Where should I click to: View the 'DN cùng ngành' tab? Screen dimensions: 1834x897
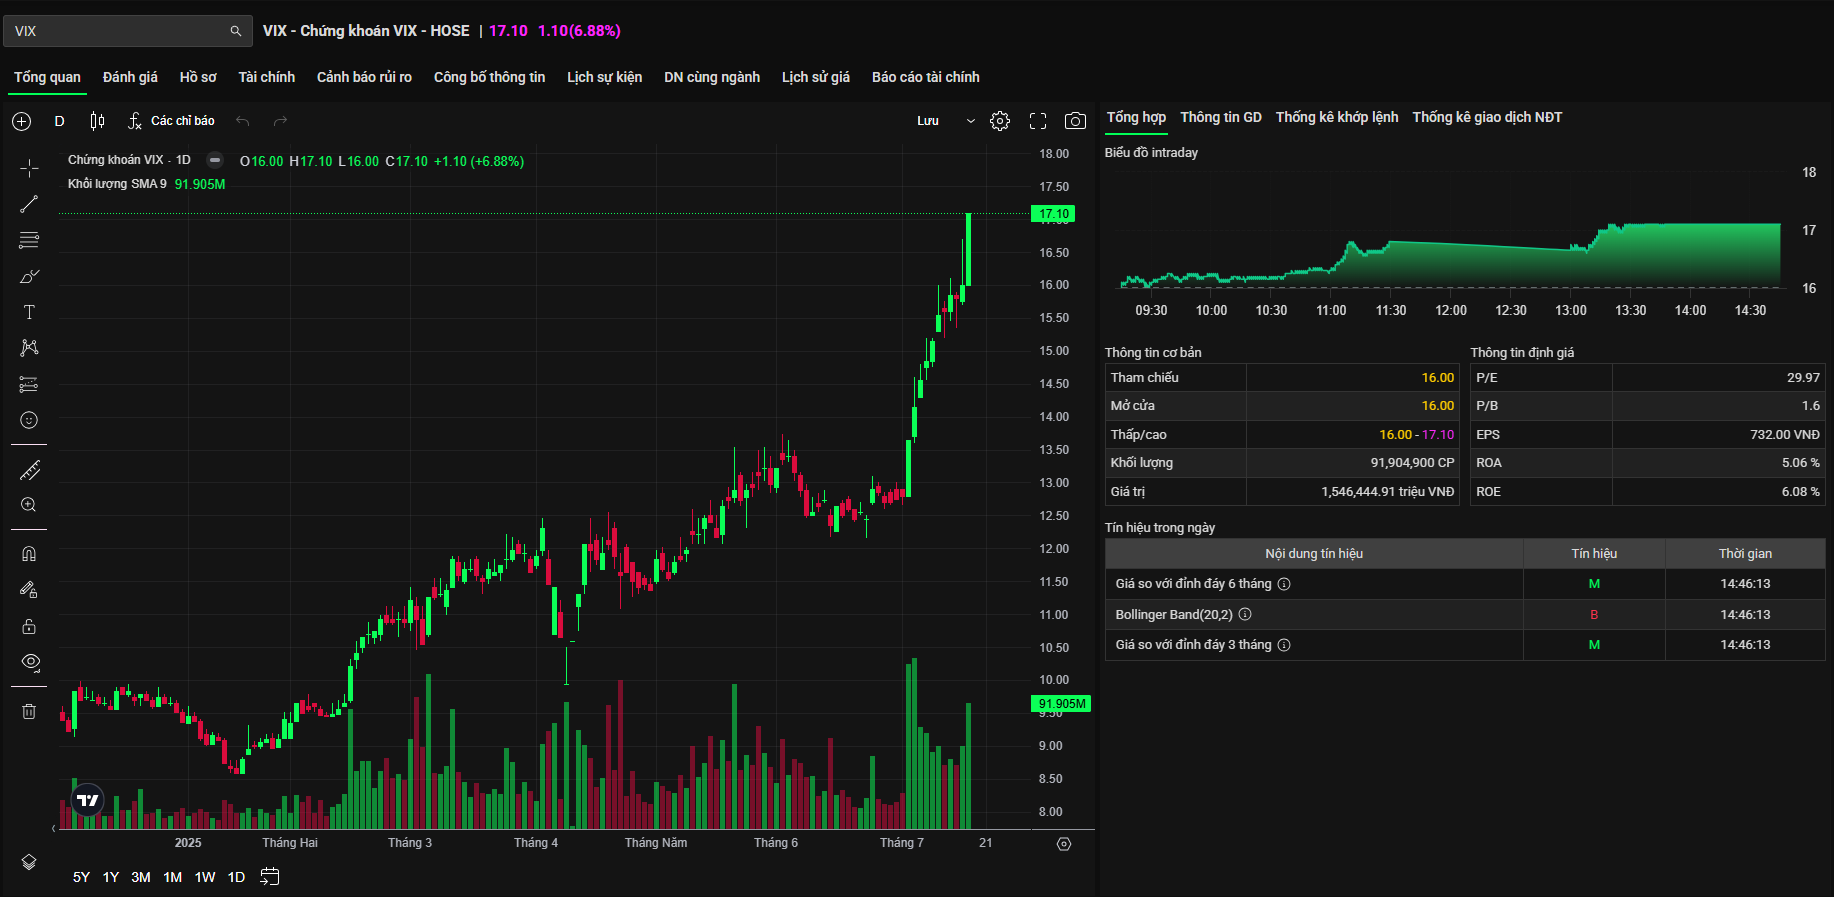click(x=712, y=77)
